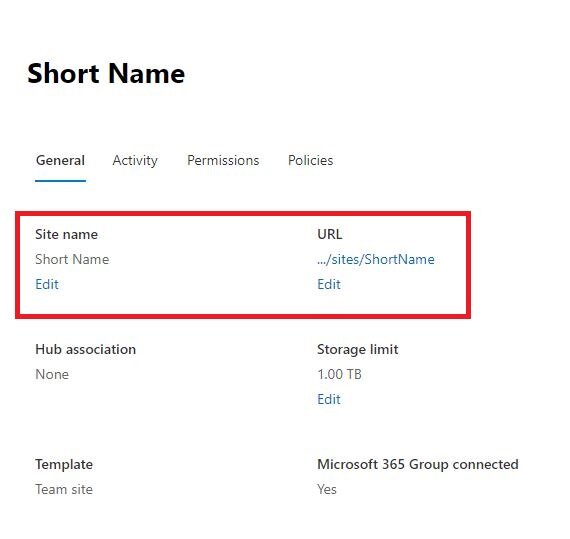Screen dimensions: 570x539
Task: Click the URL field label
Action: pyautogui.click(x=329, y=234)
